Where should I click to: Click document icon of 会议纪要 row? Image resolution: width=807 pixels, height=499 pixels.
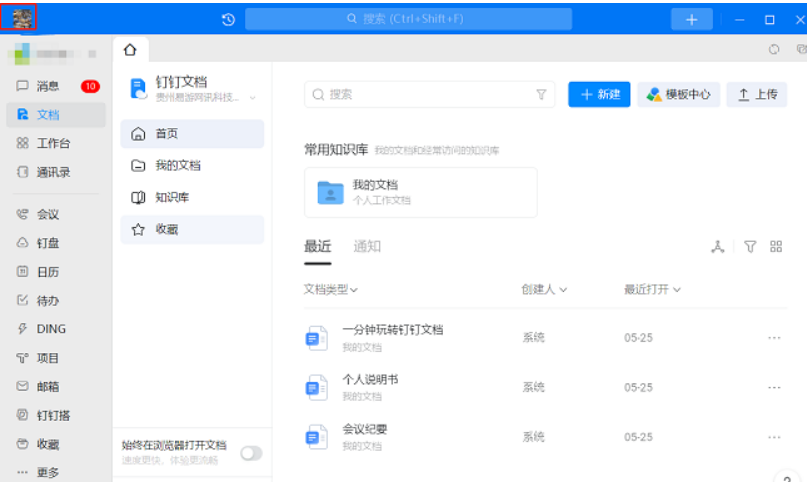317,437
